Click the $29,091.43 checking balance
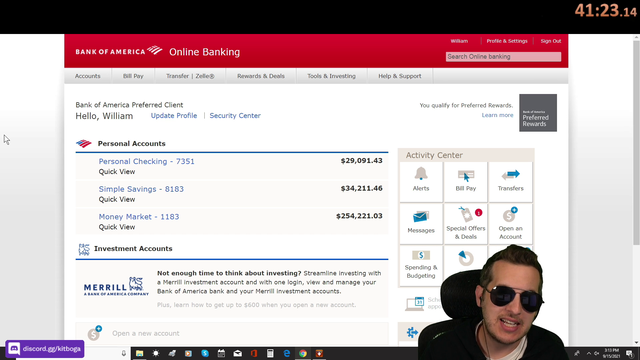This screenshot has height=360, width=640. (362, 160)
